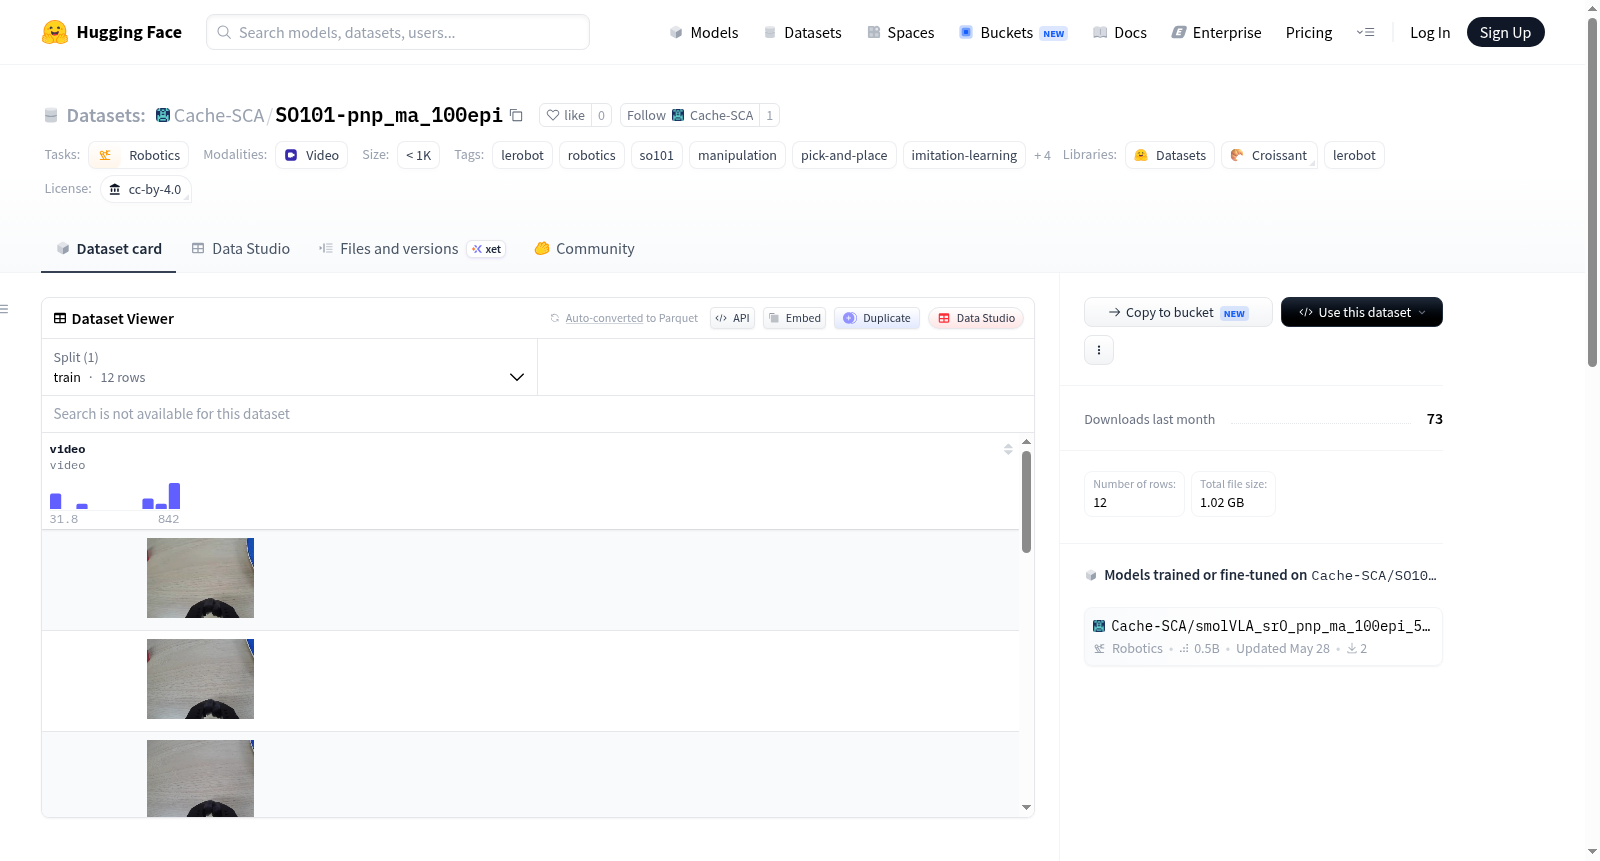This screenshot has height=861, width=1600.
Task: Select the Robotics task tag
Action: (139, 155)
